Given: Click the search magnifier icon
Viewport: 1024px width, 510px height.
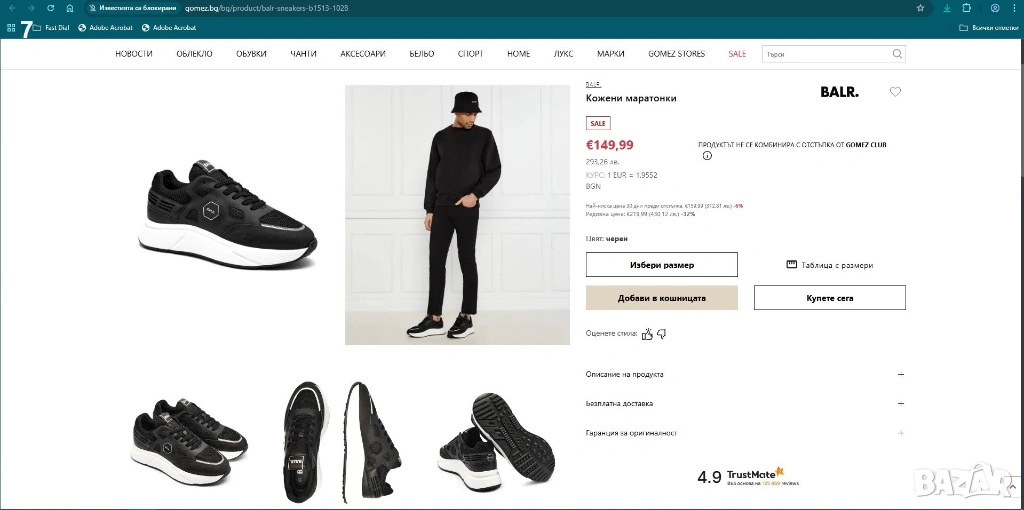Looking at the screenshot, I should point(897,54).
